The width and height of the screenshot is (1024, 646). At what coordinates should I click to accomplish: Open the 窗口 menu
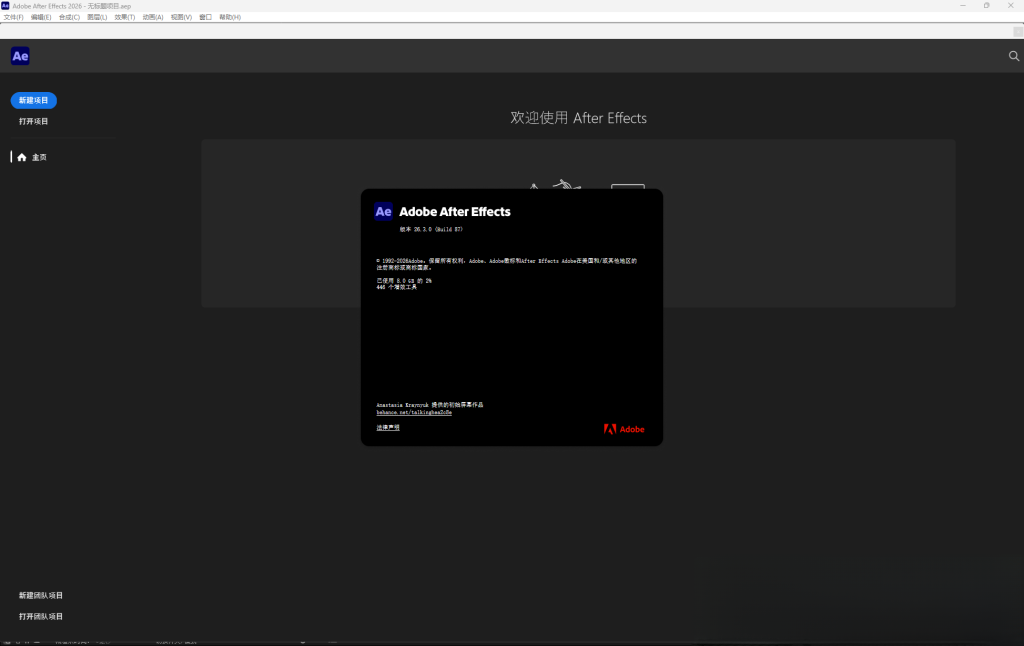tap(206, 17)
